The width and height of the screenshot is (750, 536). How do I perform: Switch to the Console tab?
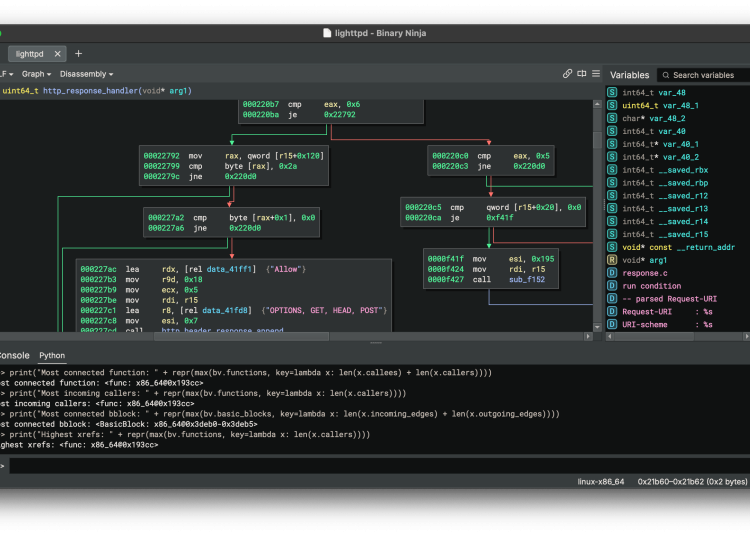tap(14, 355)
